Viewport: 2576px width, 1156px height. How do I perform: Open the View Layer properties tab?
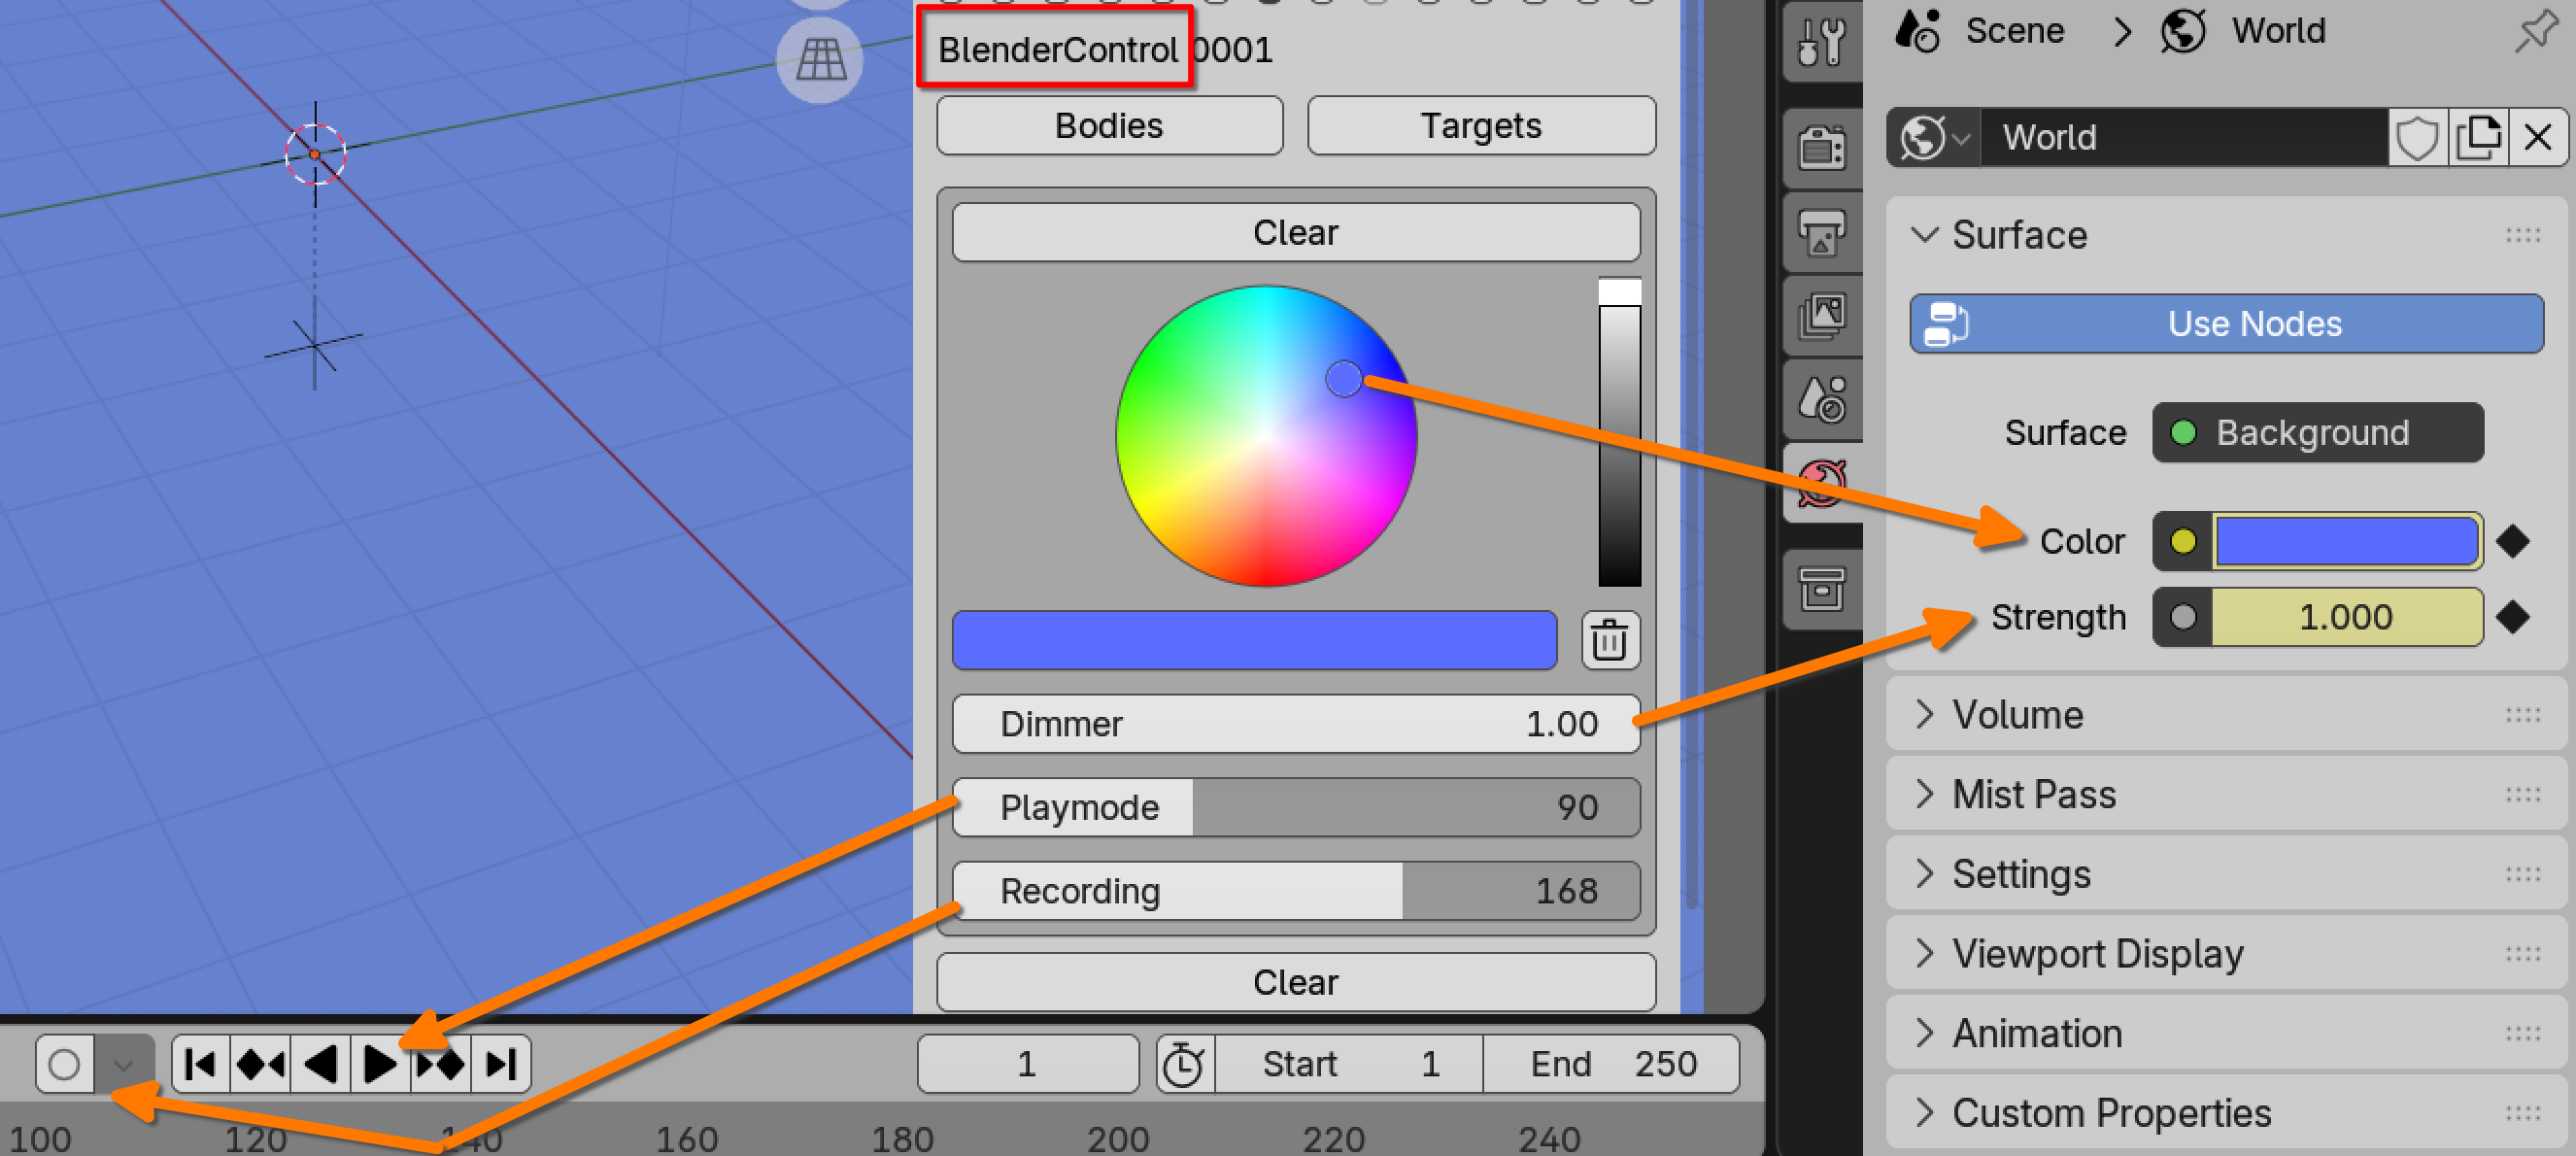point(1822,316)
